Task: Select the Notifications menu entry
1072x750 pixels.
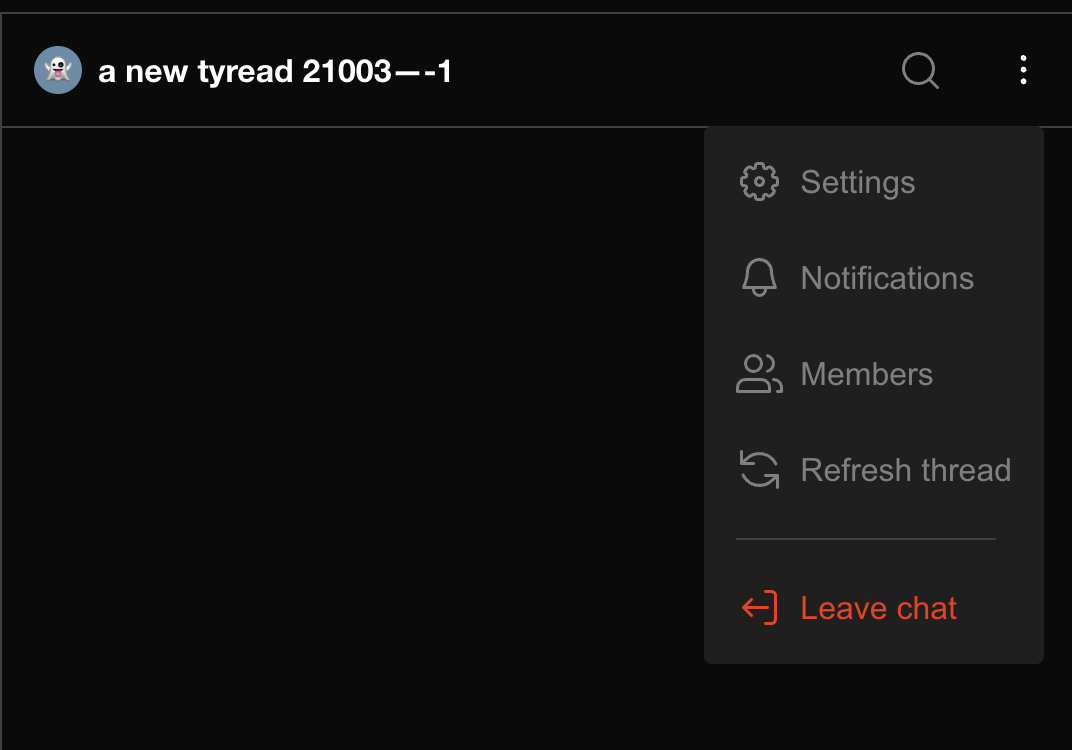Action: pos(887,278)
